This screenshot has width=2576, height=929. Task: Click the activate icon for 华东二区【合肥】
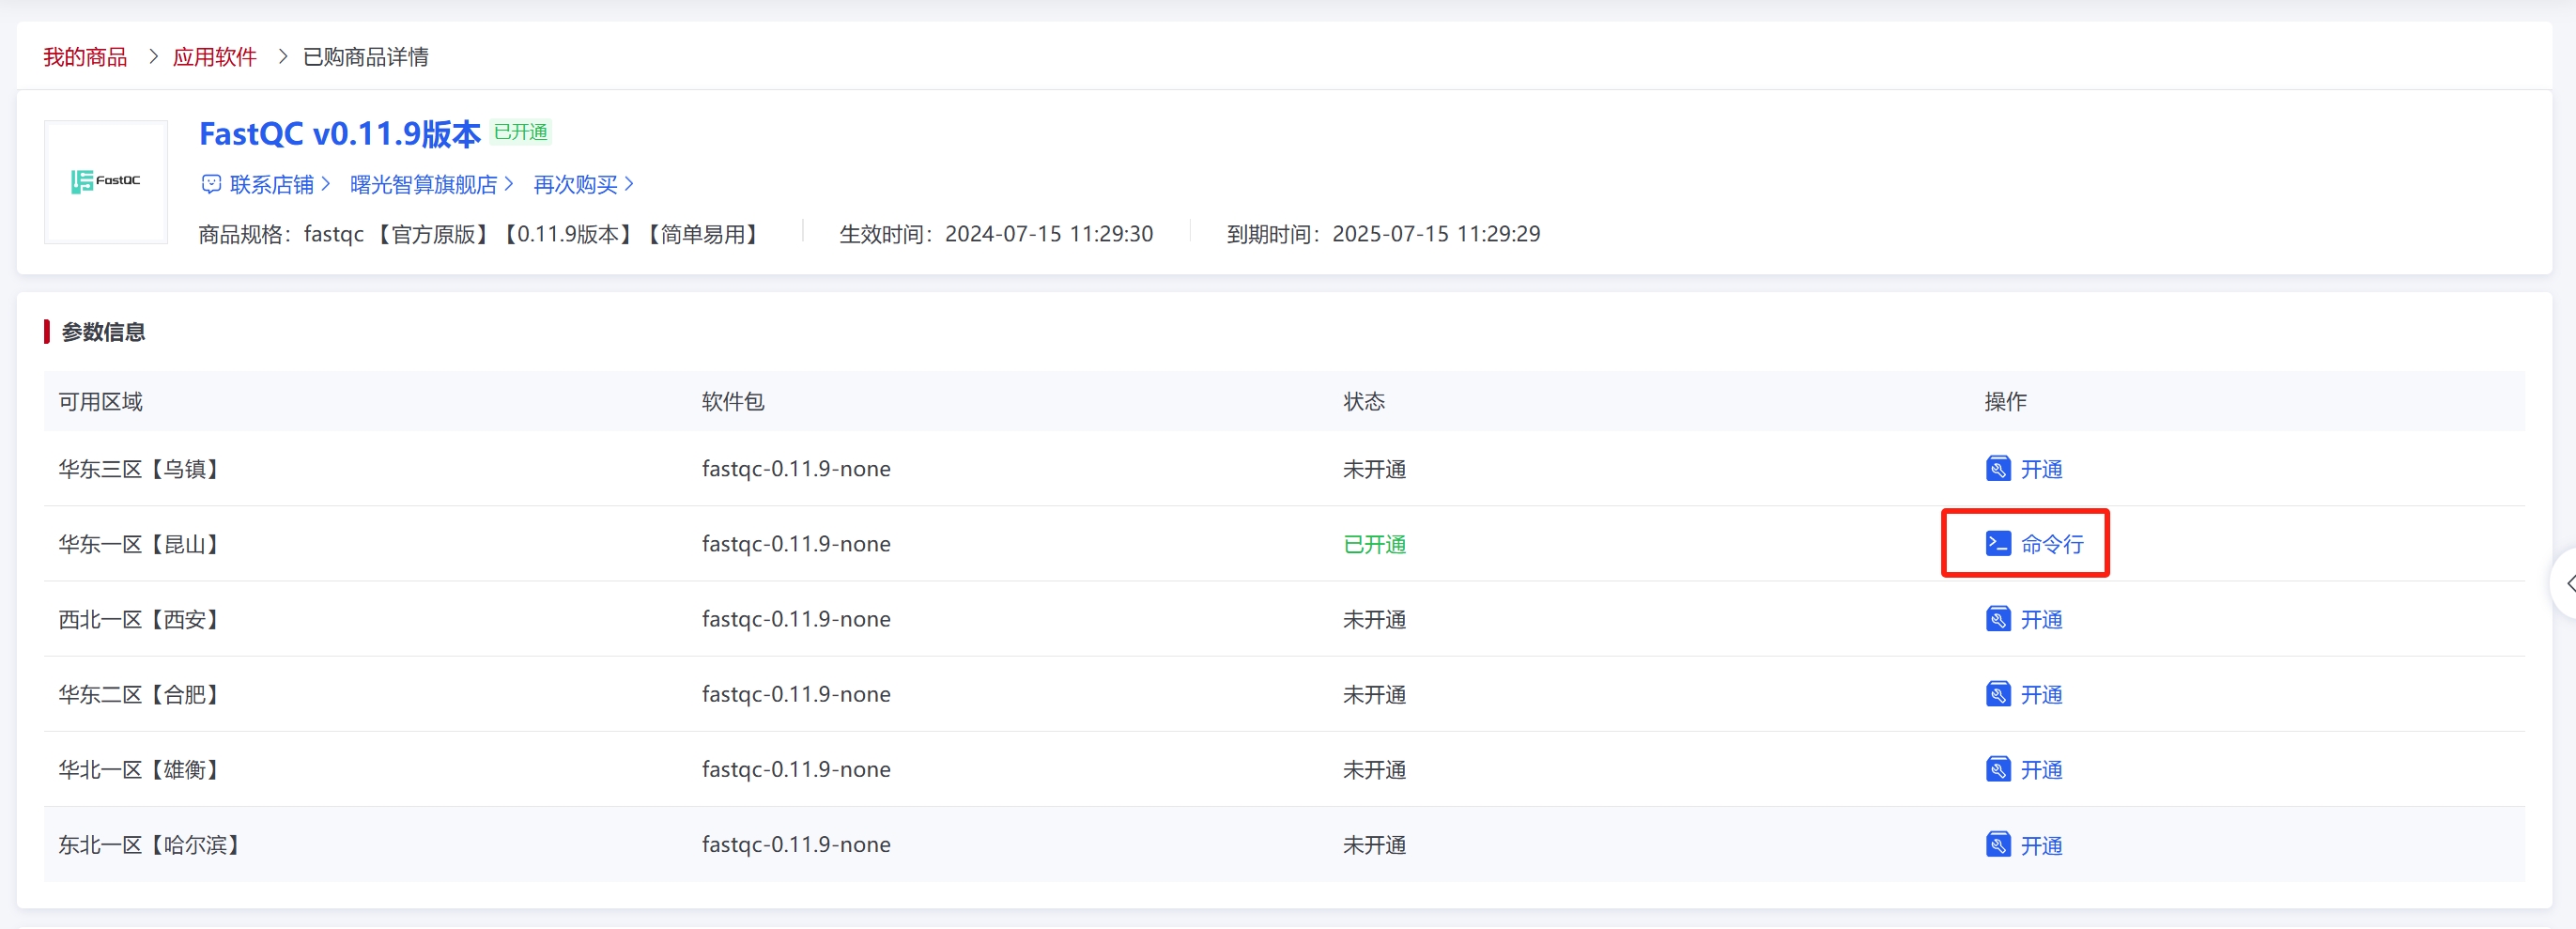click(1997, 694)
